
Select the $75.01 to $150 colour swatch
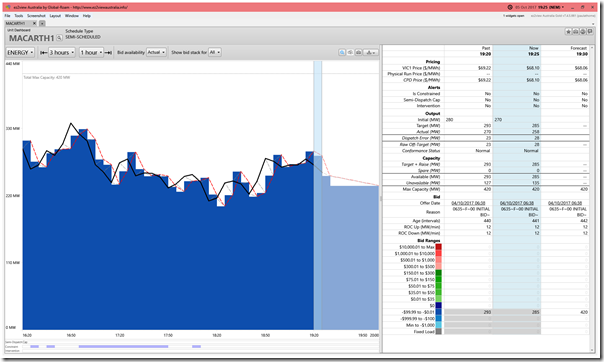tap(438, 280)
